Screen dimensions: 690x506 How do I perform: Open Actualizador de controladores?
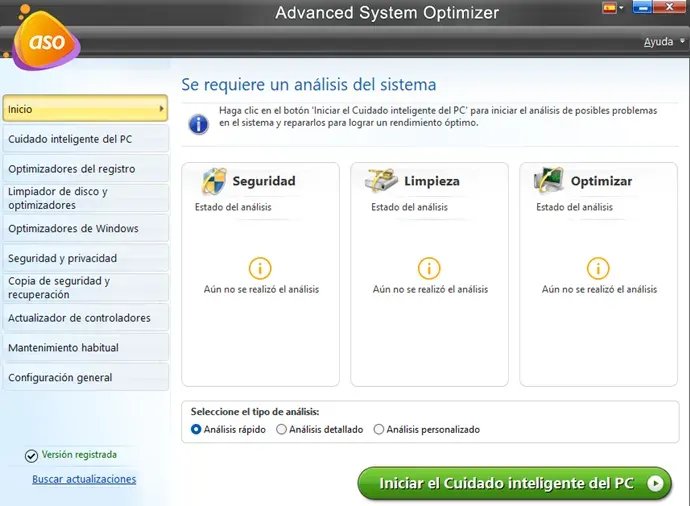pos(85,318)
